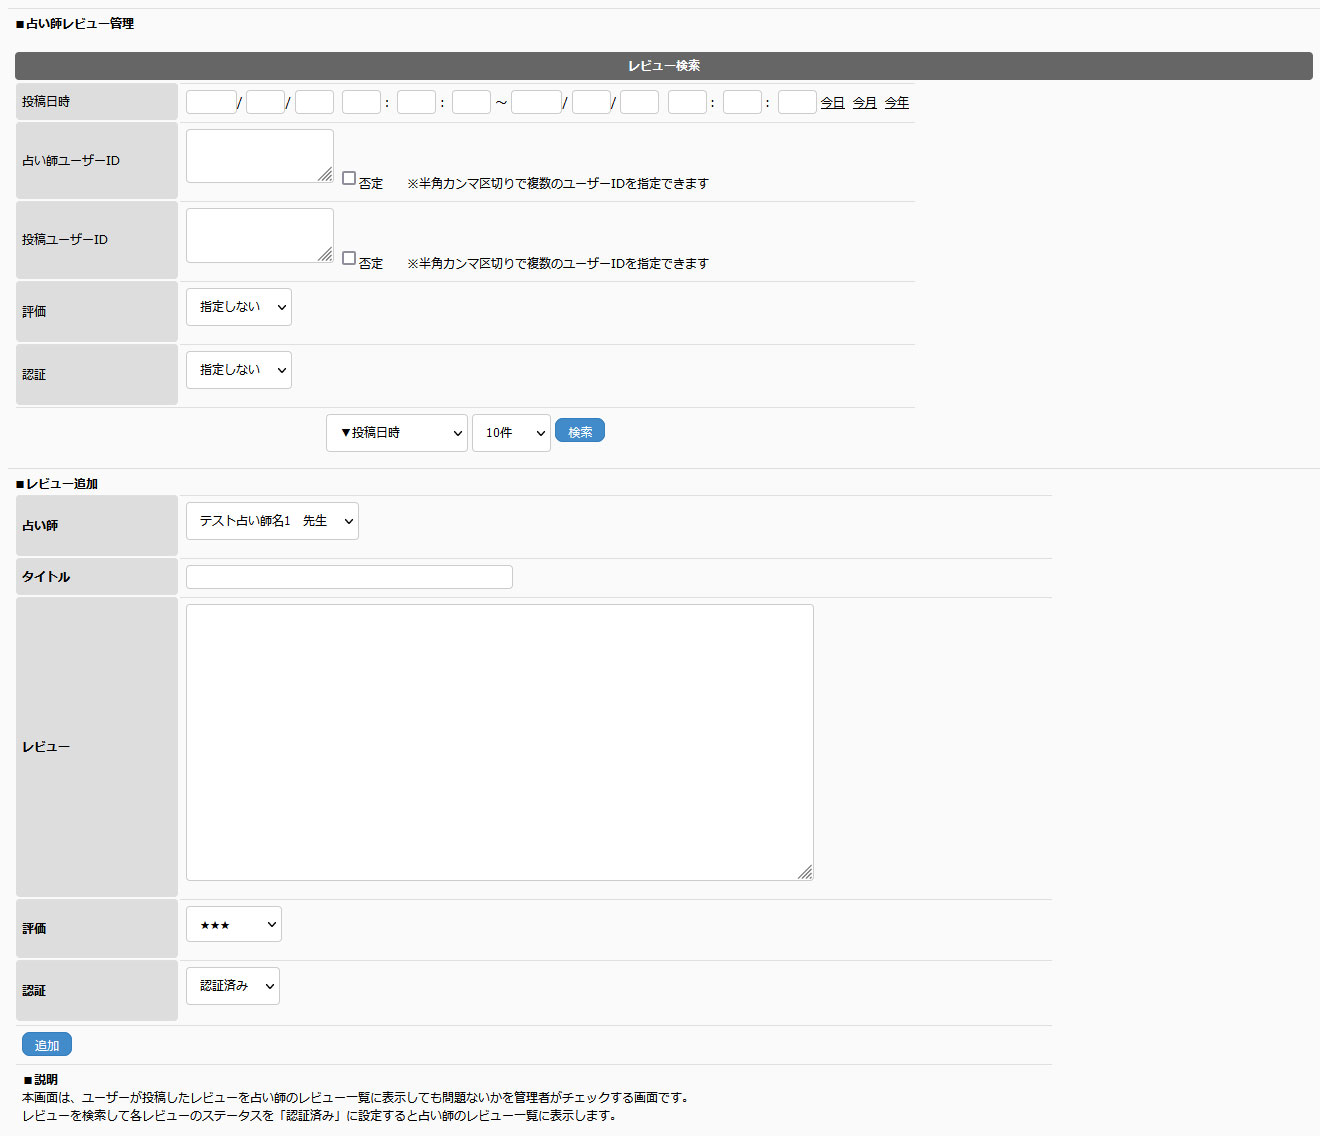
Task: Click the タイトル input field
Action: [349, 577]
